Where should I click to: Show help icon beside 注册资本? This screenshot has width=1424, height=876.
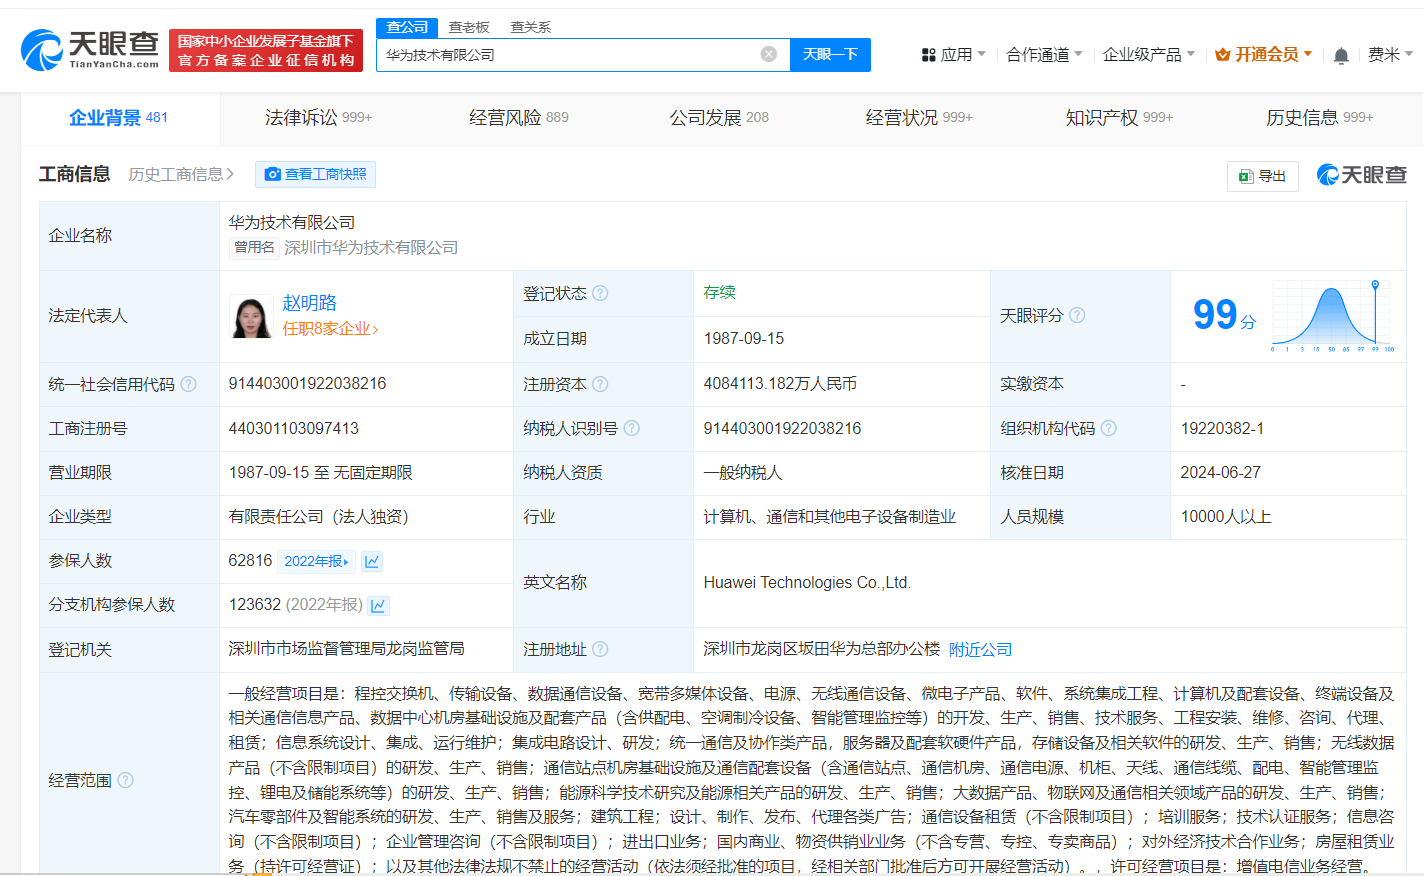coord(600,384)
